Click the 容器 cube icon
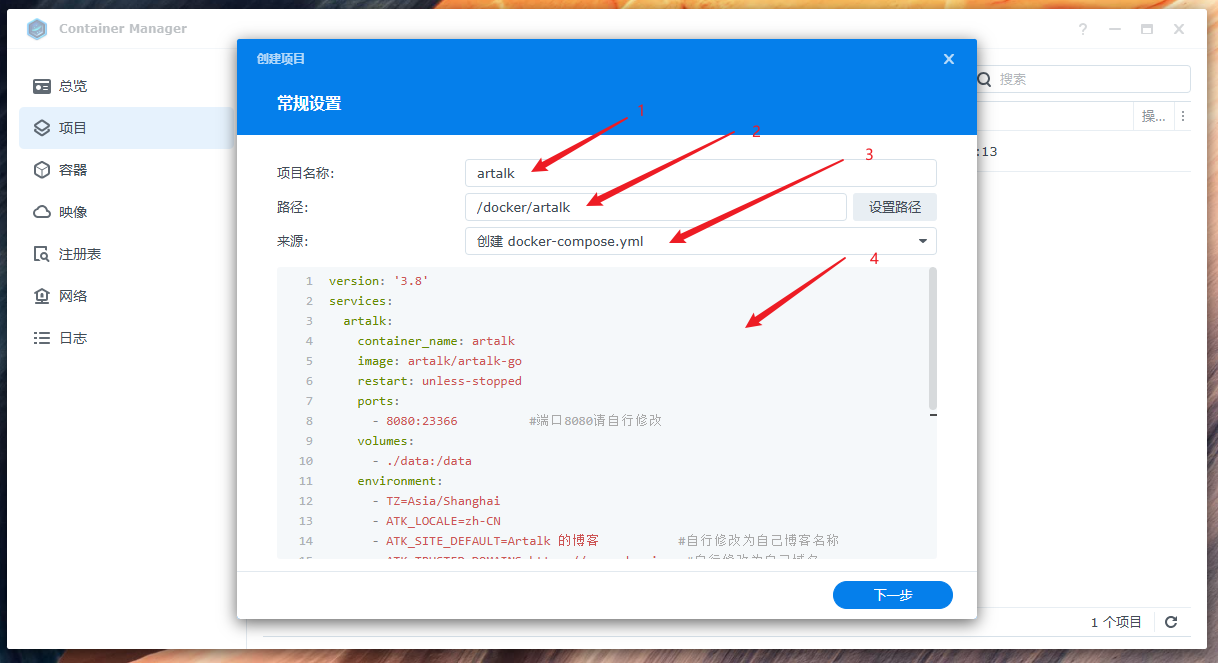This screenshot has height=663, width=1218. [42, 170]
